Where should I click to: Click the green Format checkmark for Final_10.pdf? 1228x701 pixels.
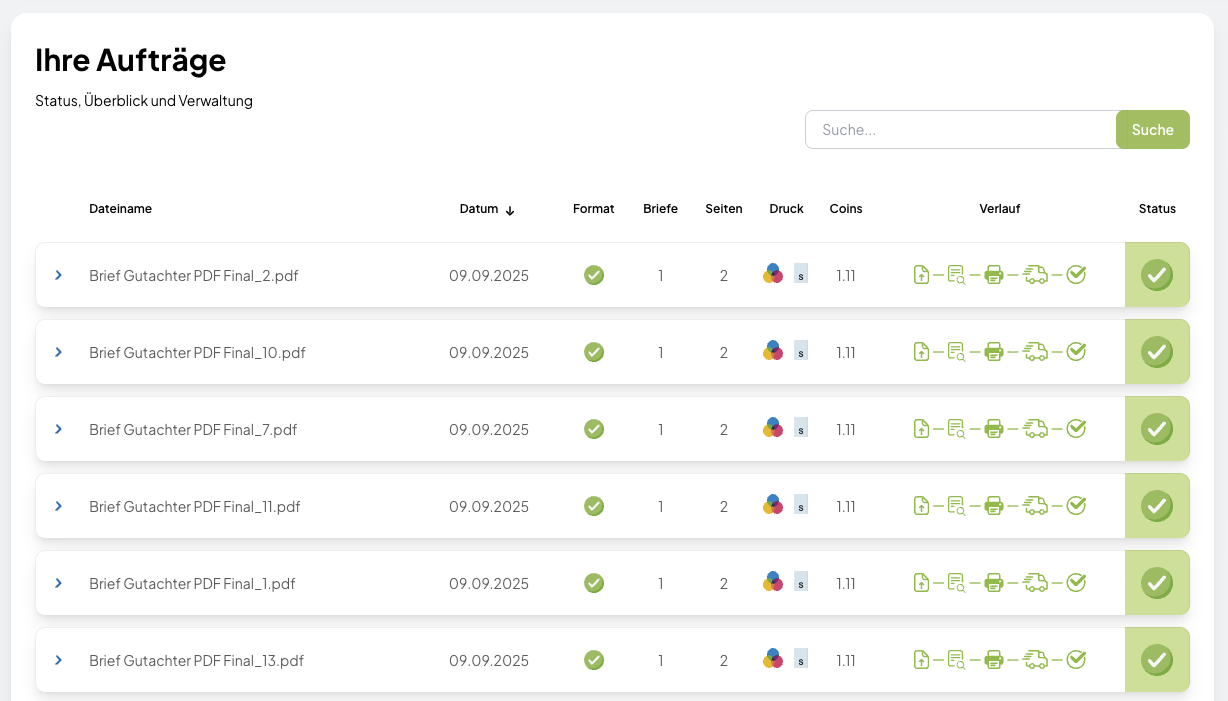594,352
